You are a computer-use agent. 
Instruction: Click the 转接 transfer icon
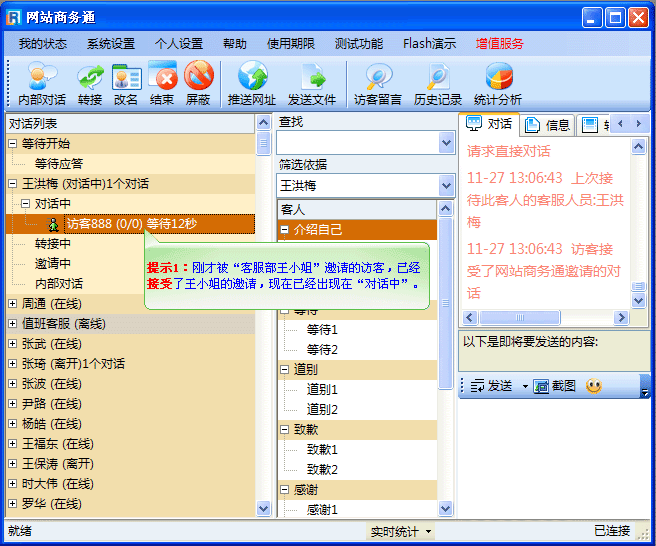pyautogui.click(x=90, y=78)
